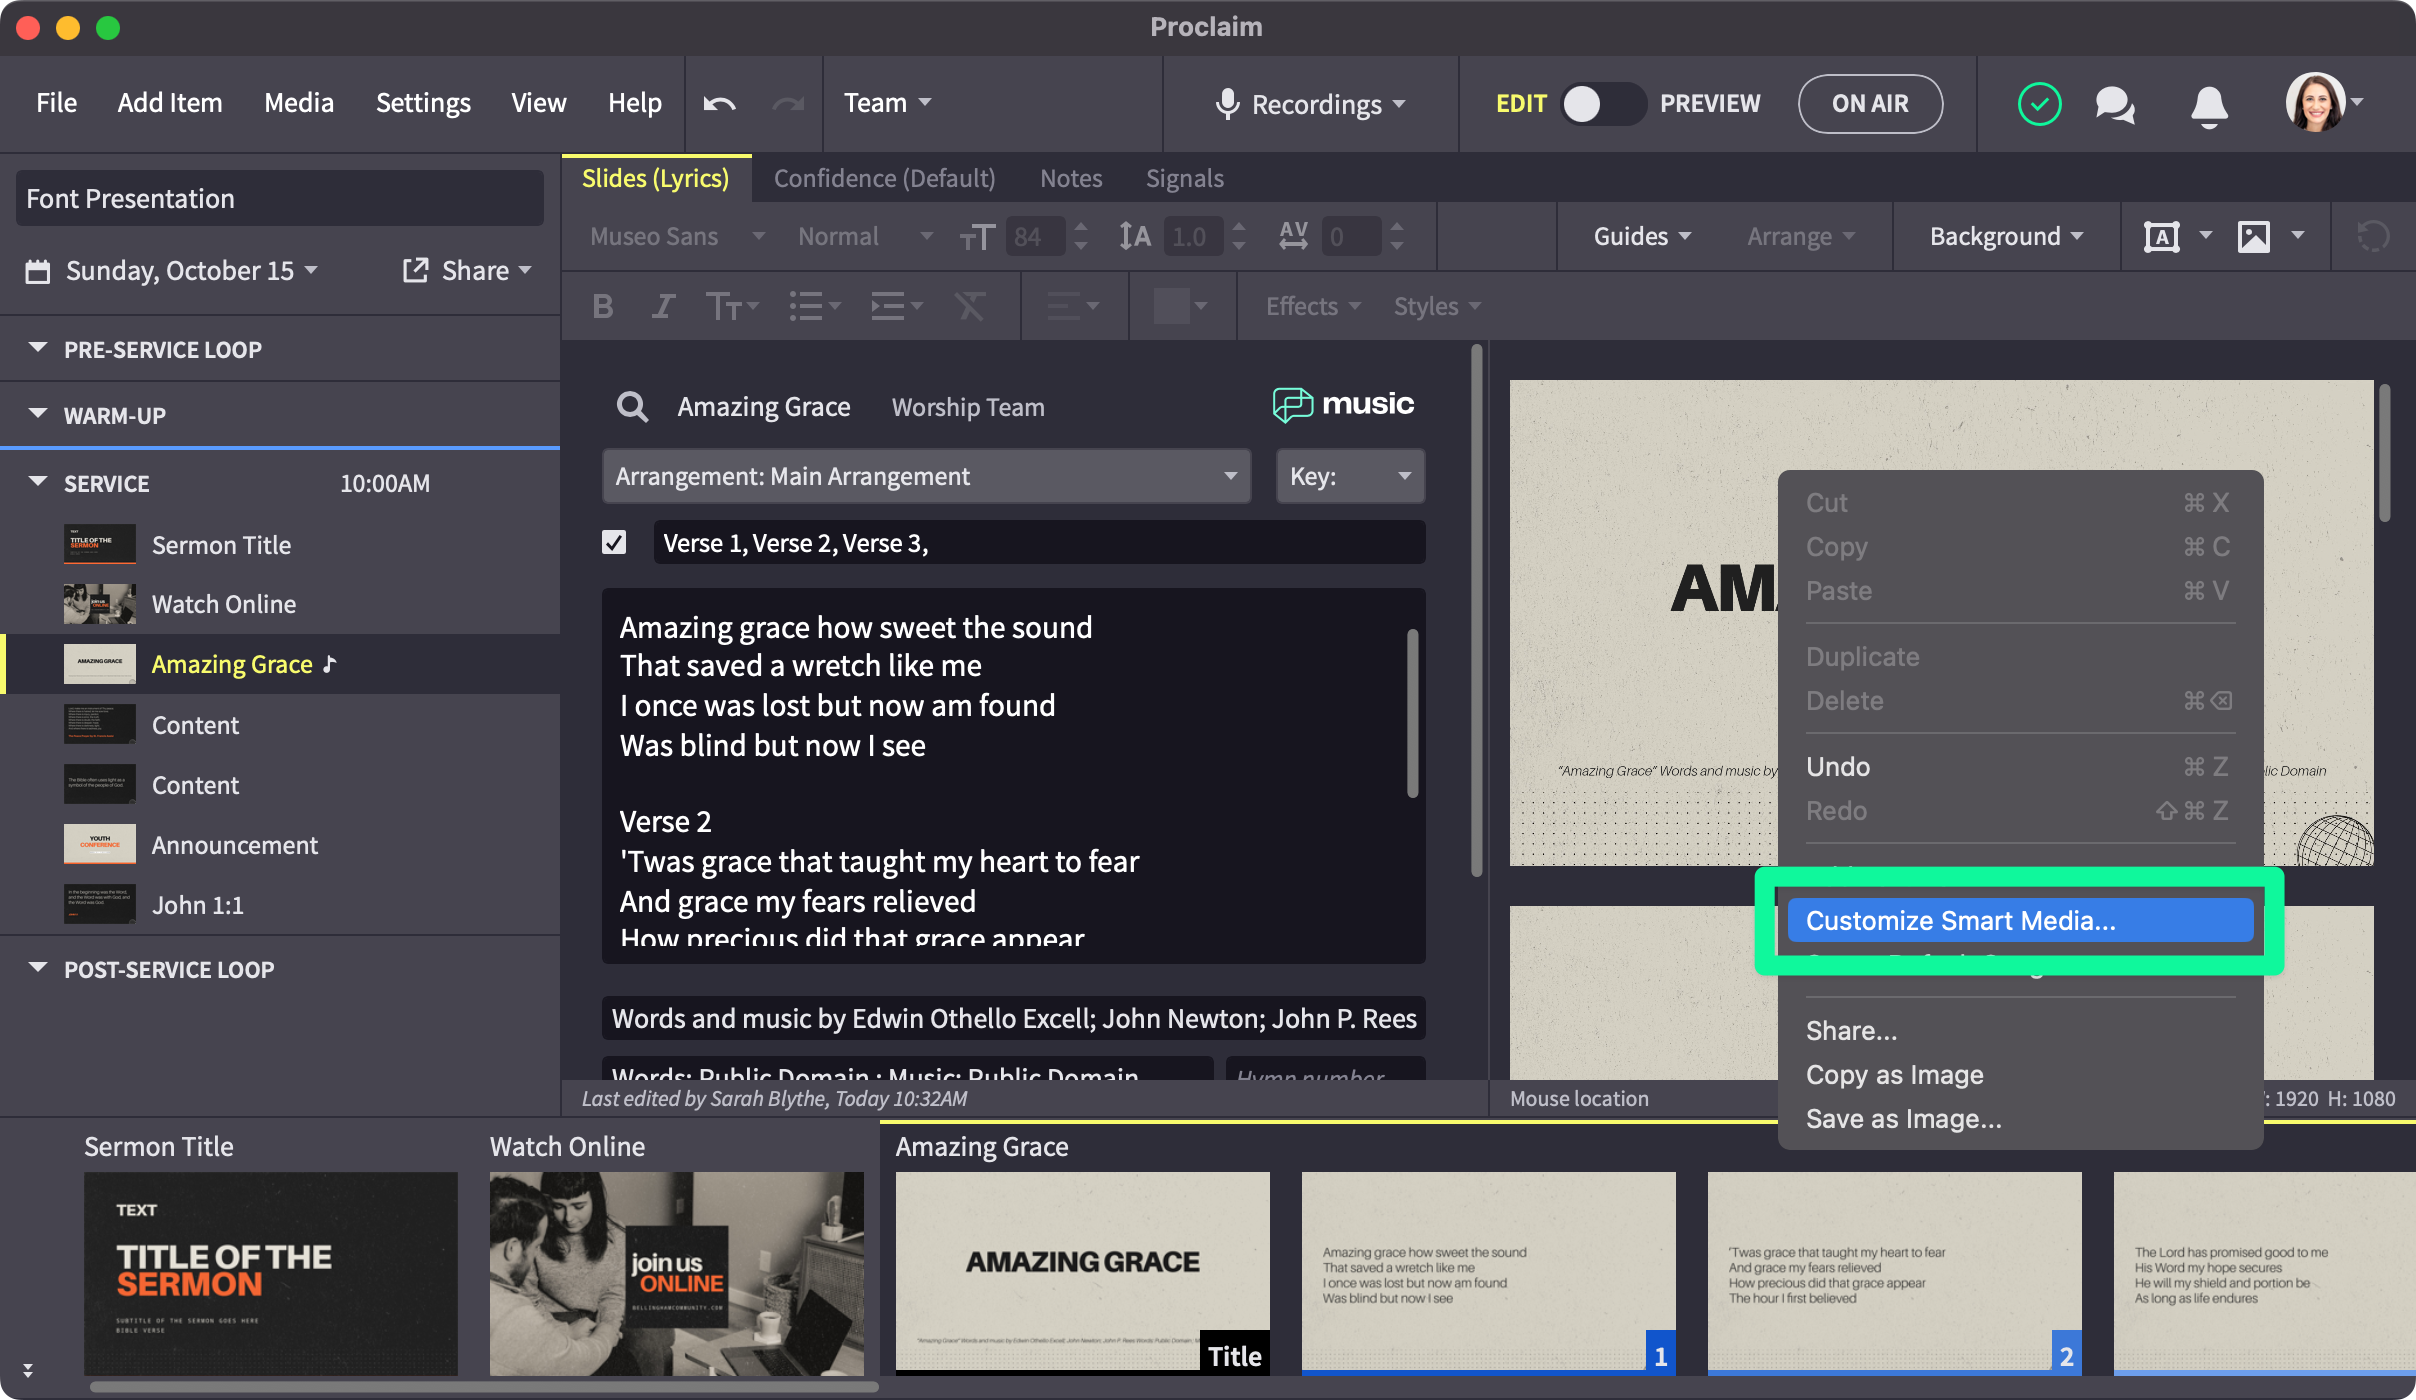
Task: Click the green sync checkmark icon
Action: (2039, 104)
